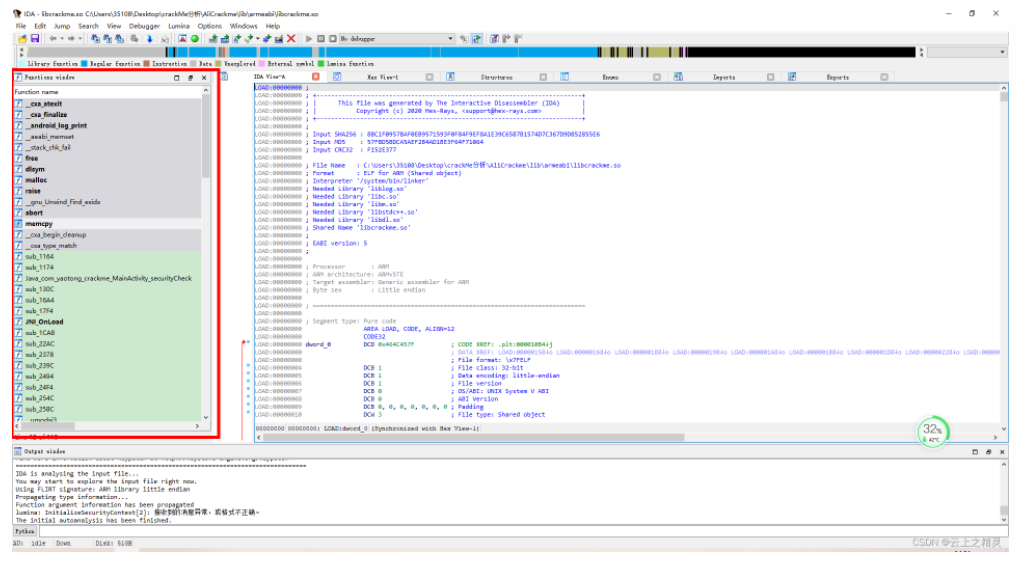Click the Open file toolbar icon
1019x561 pixels.
tap(23, 39)
